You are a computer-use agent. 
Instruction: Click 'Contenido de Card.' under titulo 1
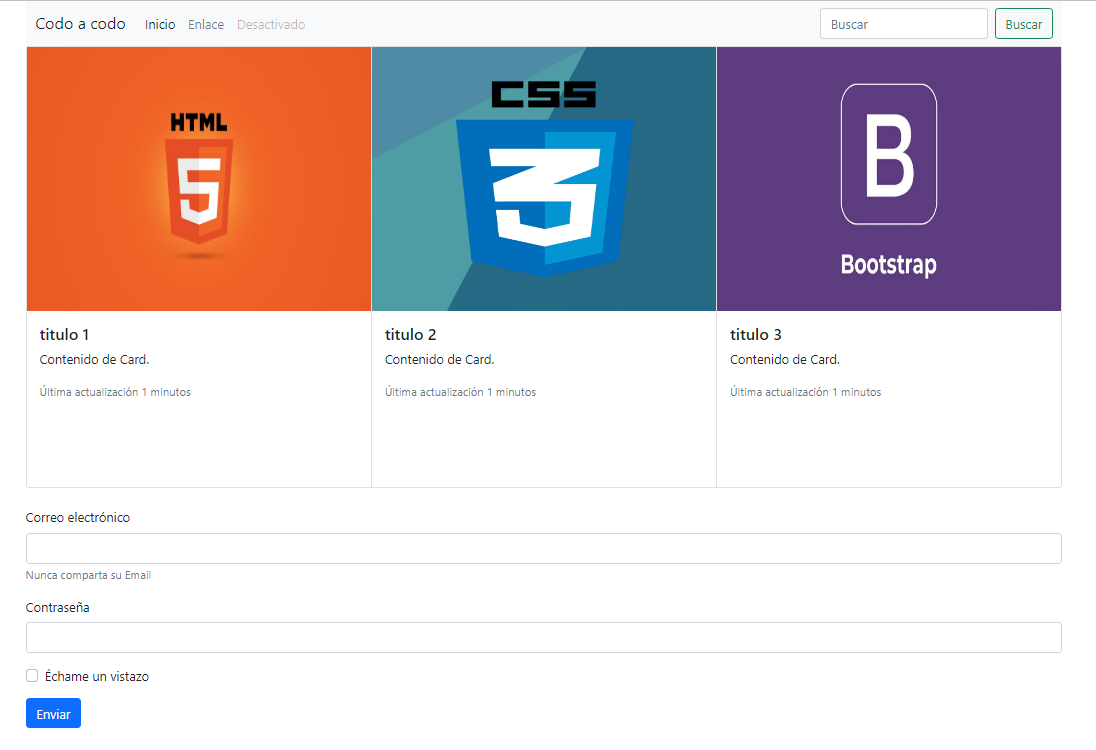94,359
